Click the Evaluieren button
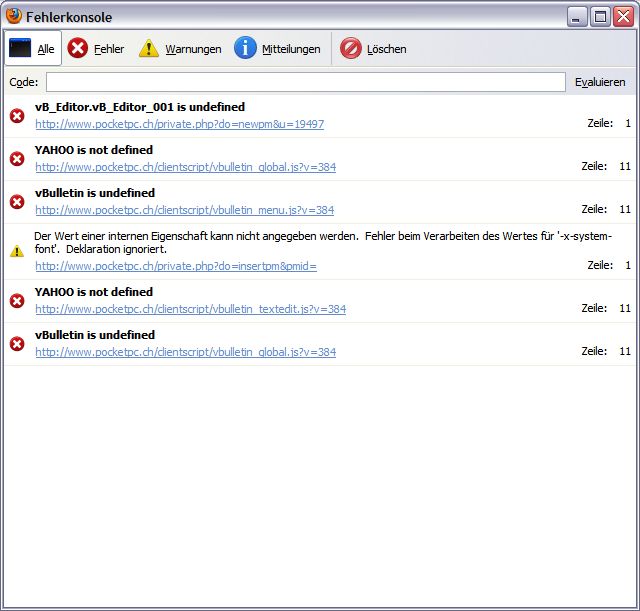 coord(600,82)
